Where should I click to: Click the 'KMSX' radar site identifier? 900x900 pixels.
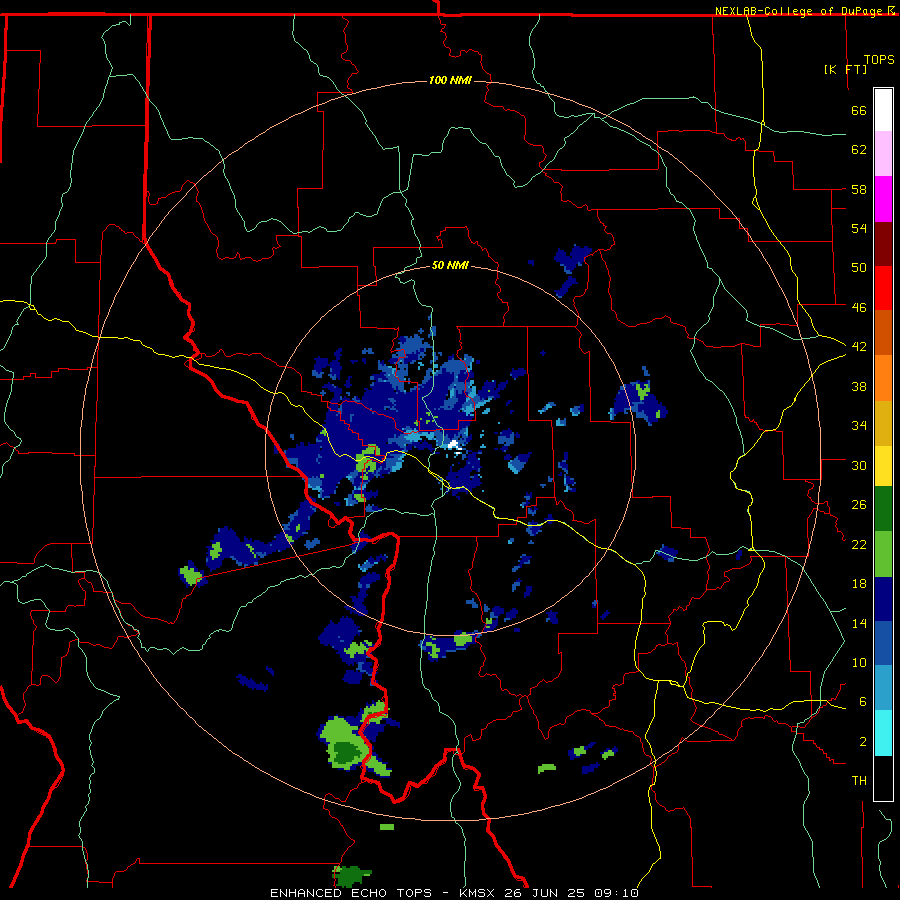pos(478,893)
